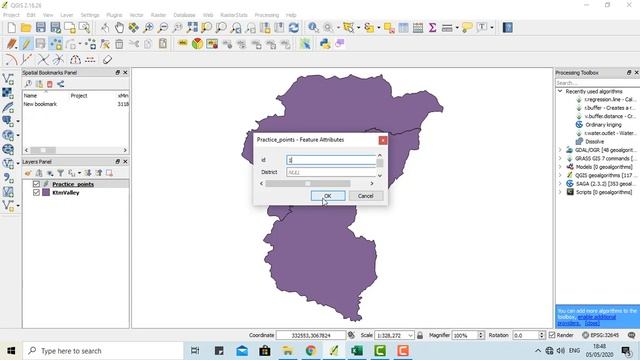Click share bookmark icon in Bookmarks panel
The width and height of the screenshot is (640, 360).
(x=60, y=84)
